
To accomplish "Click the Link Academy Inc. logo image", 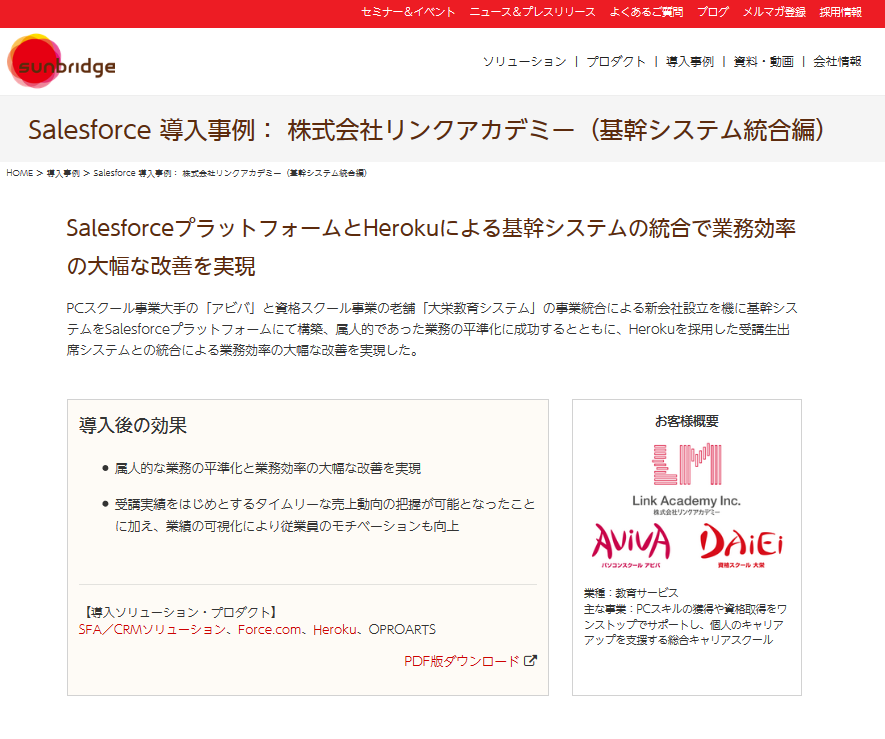I will tap(686, 479).
